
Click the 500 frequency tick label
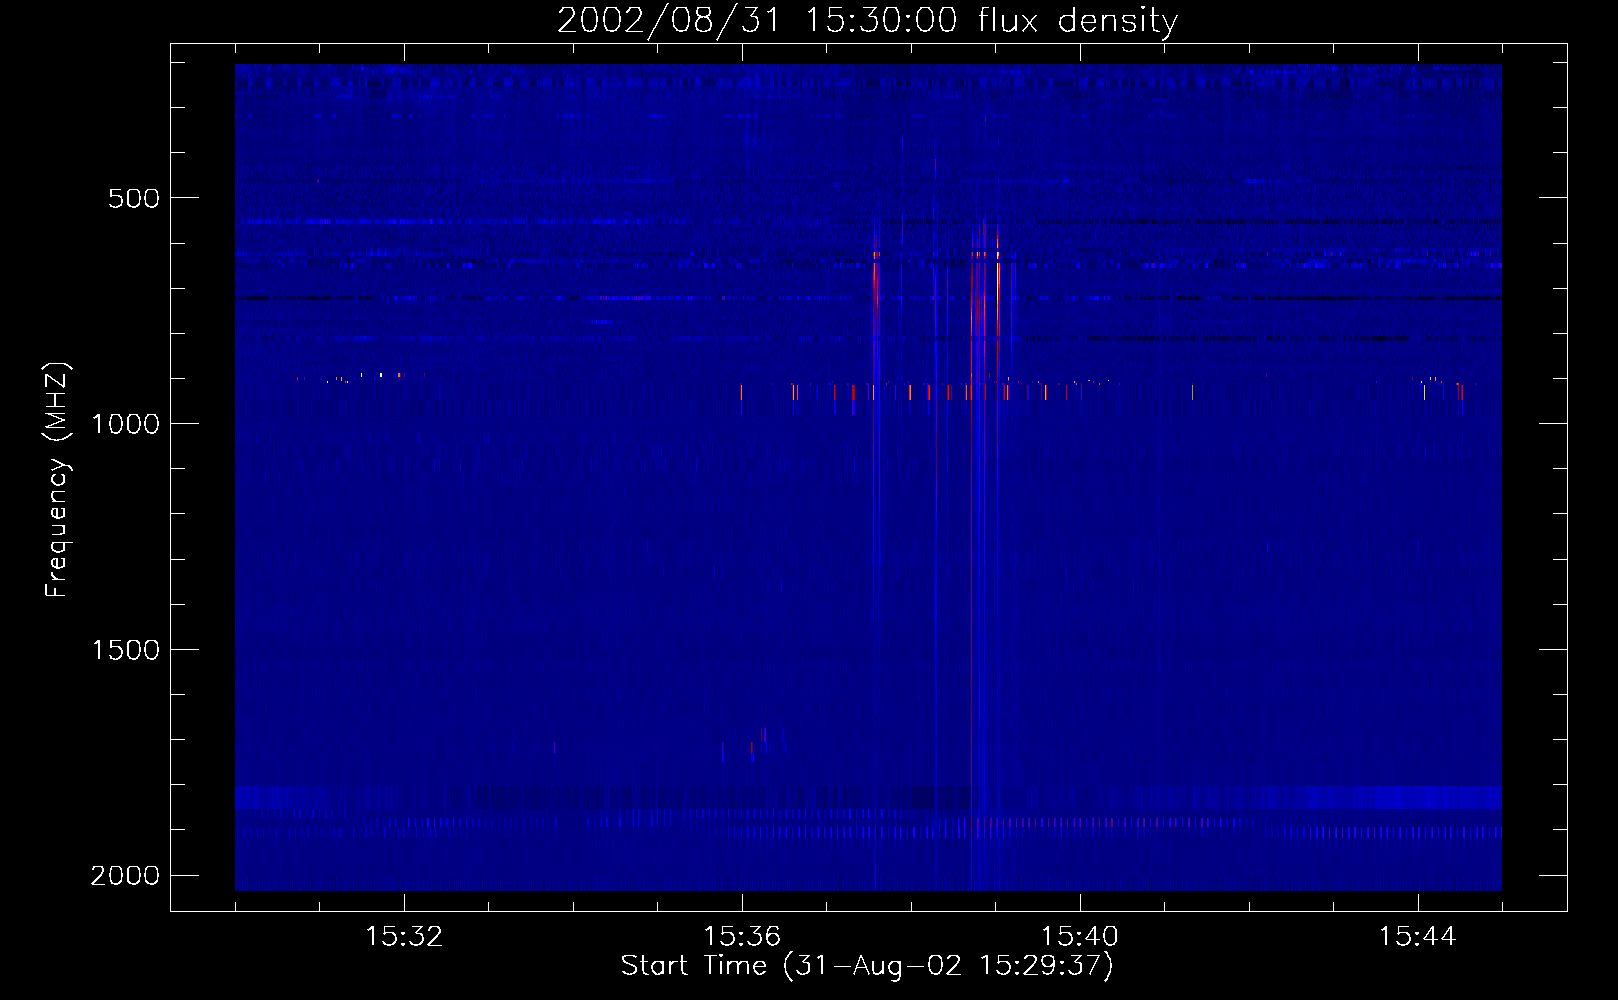134,198
